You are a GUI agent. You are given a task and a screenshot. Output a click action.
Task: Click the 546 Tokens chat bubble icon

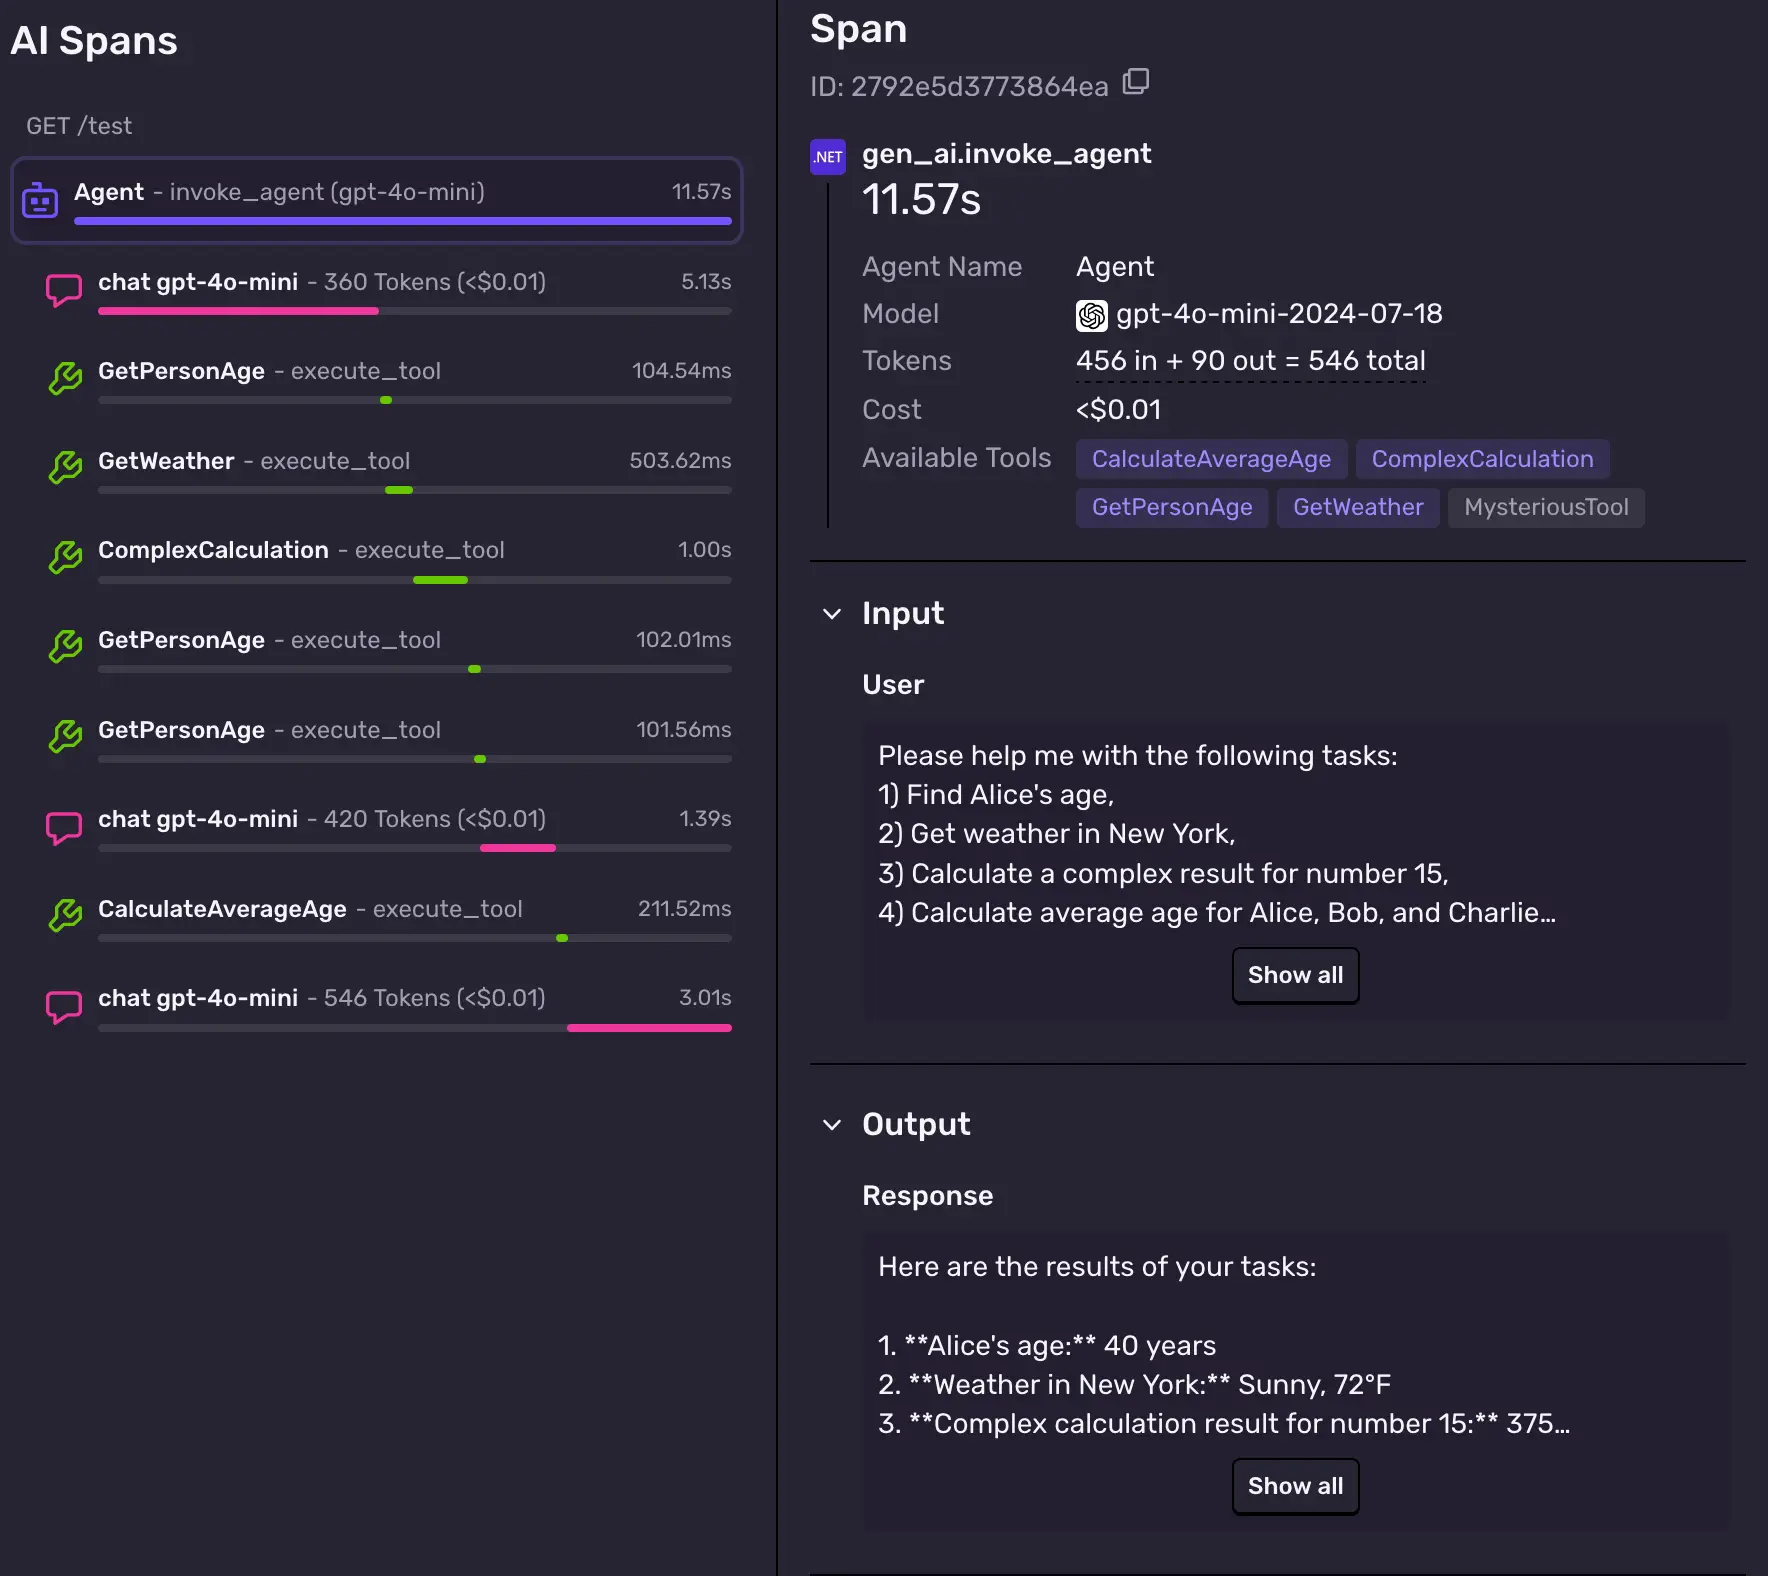[x=64, y=1006]
